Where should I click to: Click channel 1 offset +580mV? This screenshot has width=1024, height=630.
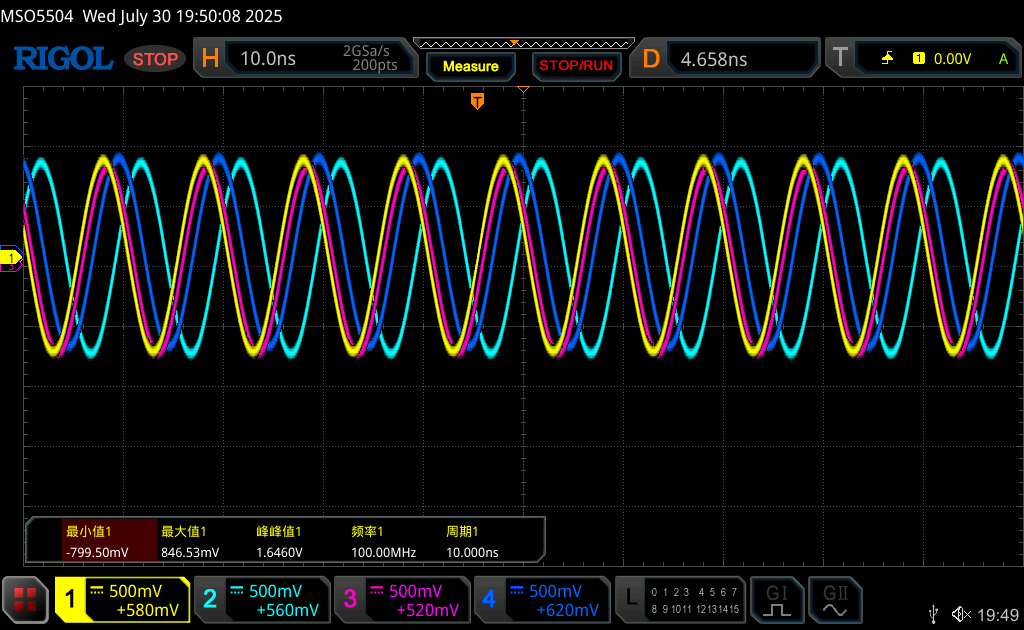pyautogui.click(x=148, y=610)
